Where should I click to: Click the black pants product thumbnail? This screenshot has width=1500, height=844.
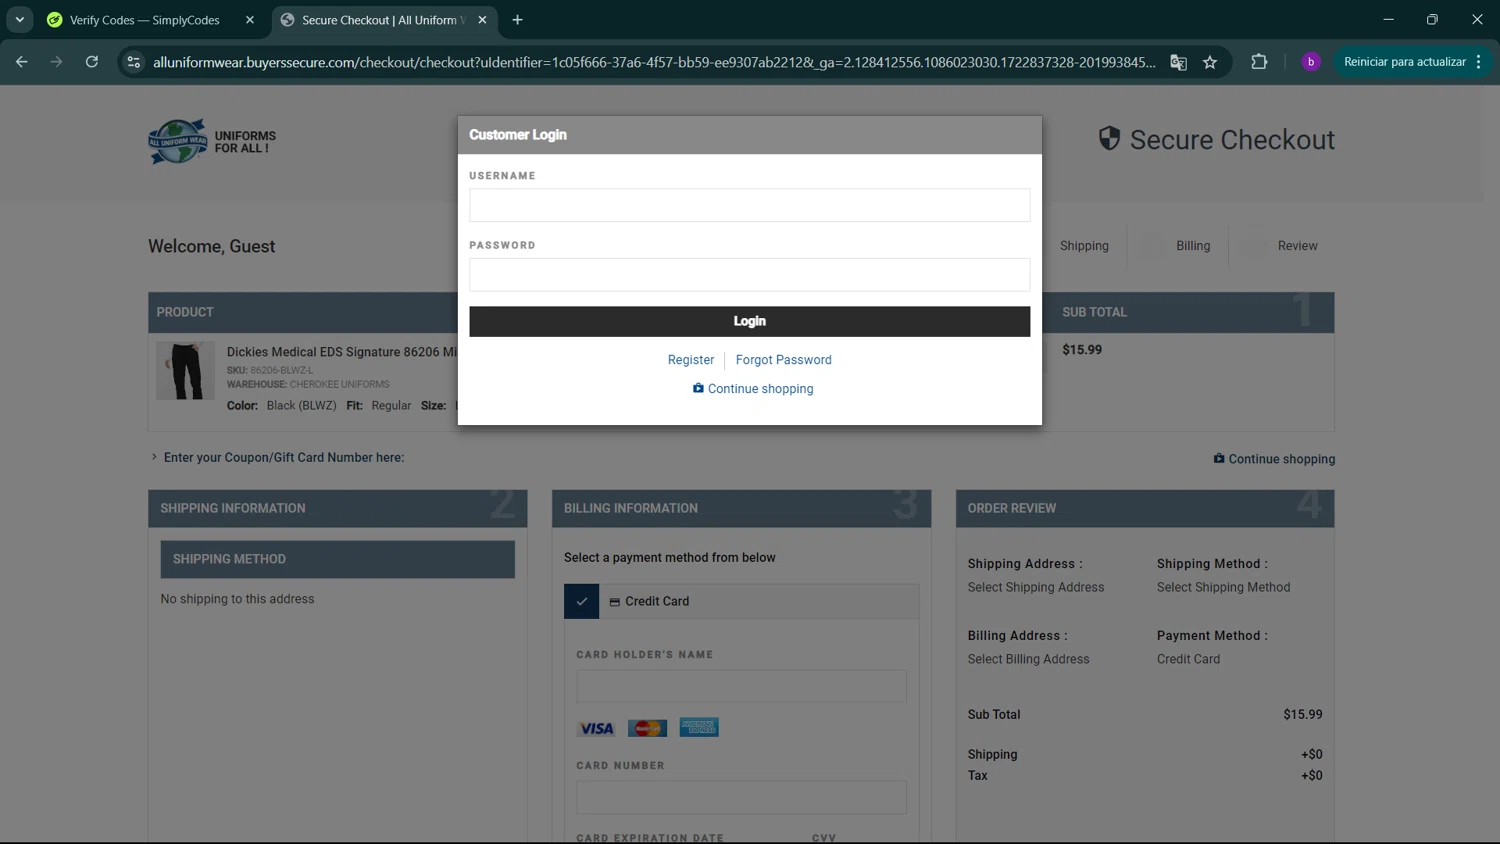pos(185,371)
